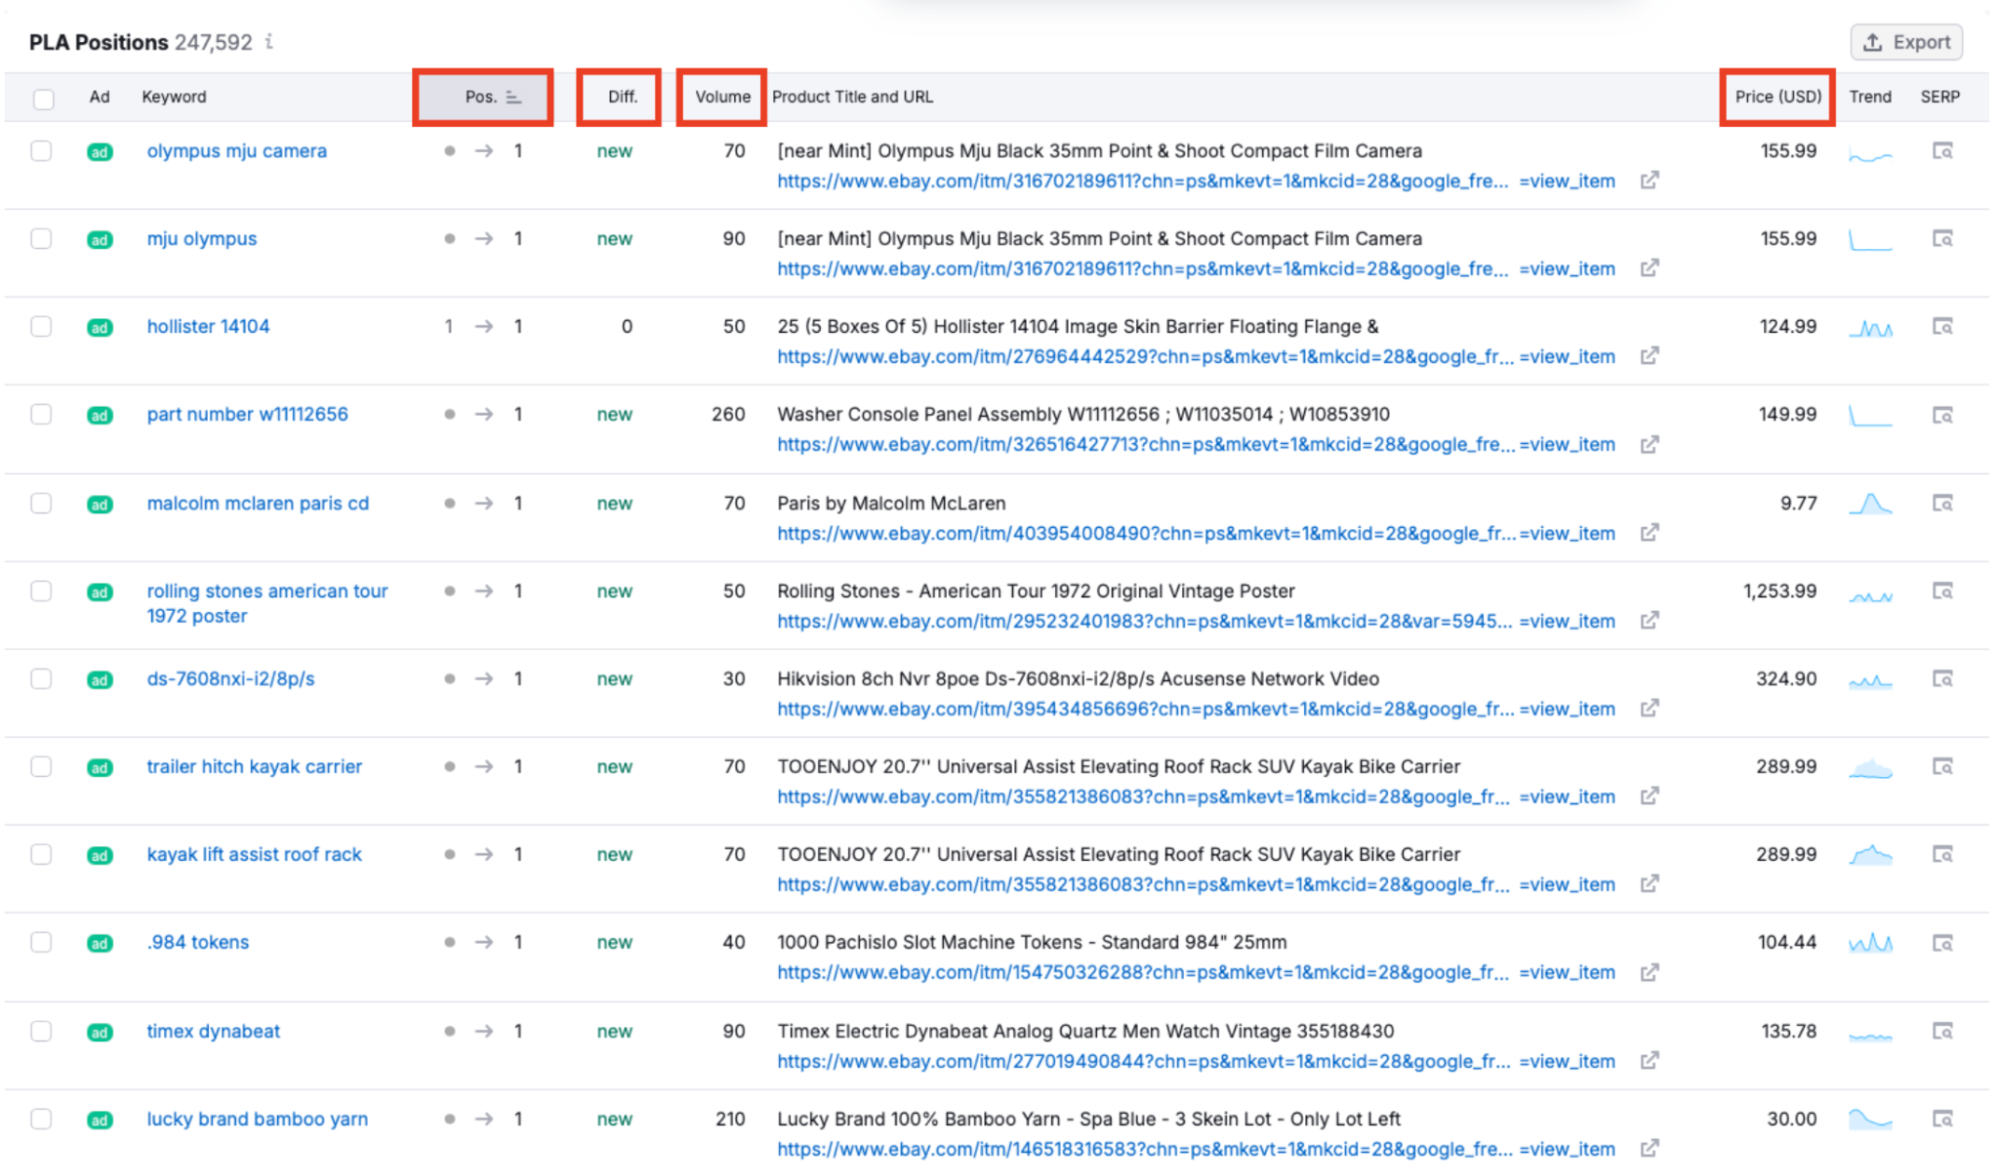1999x1168 pixels.
Task: Click the Export upload icon
Action: (1871, 42)
